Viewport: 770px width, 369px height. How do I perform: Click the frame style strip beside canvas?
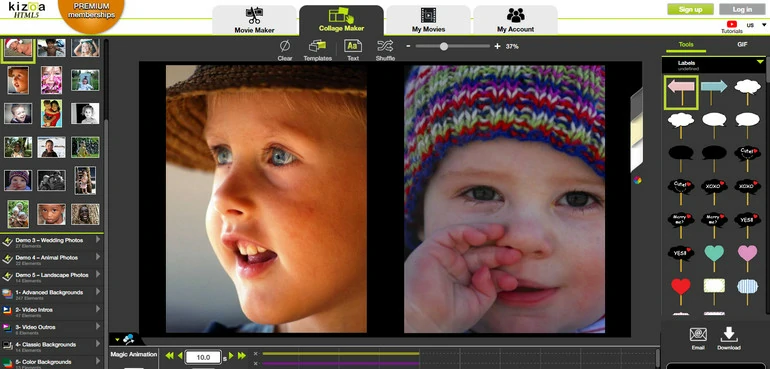click(x=636, y=130)
